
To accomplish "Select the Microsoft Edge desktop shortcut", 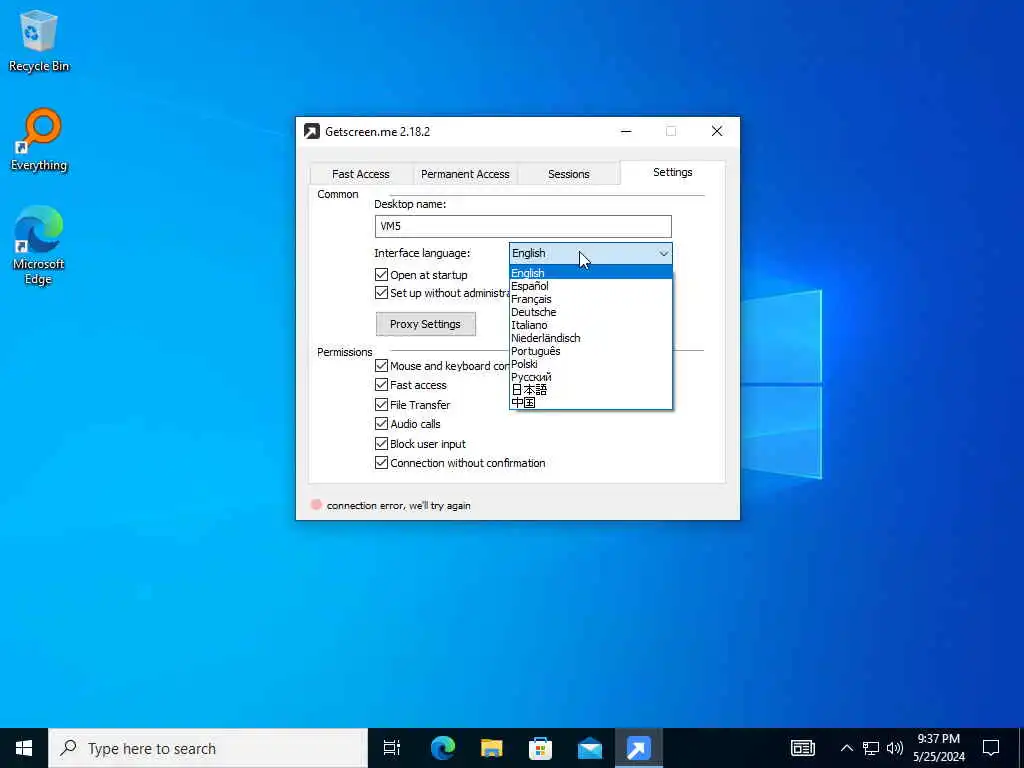I will [x=39, y=246].
